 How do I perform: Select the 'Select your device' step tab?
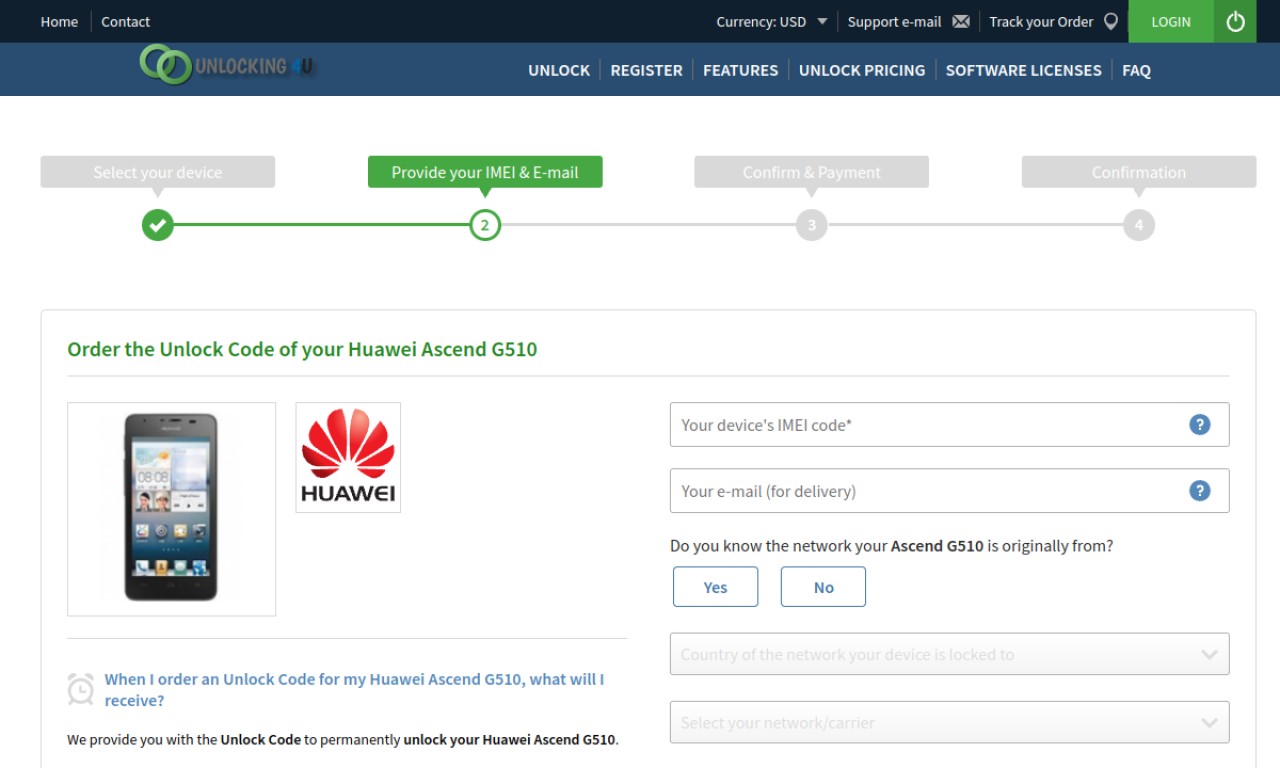pyautogui.click(x=157, y=172)
